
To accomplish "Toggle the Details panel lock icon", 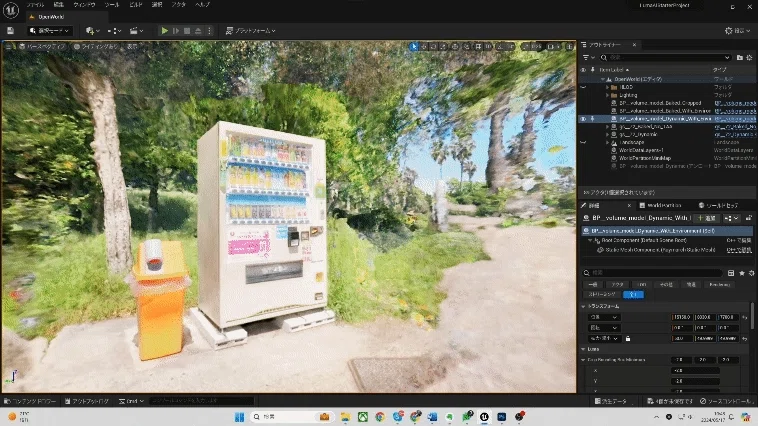I will 748,218.
